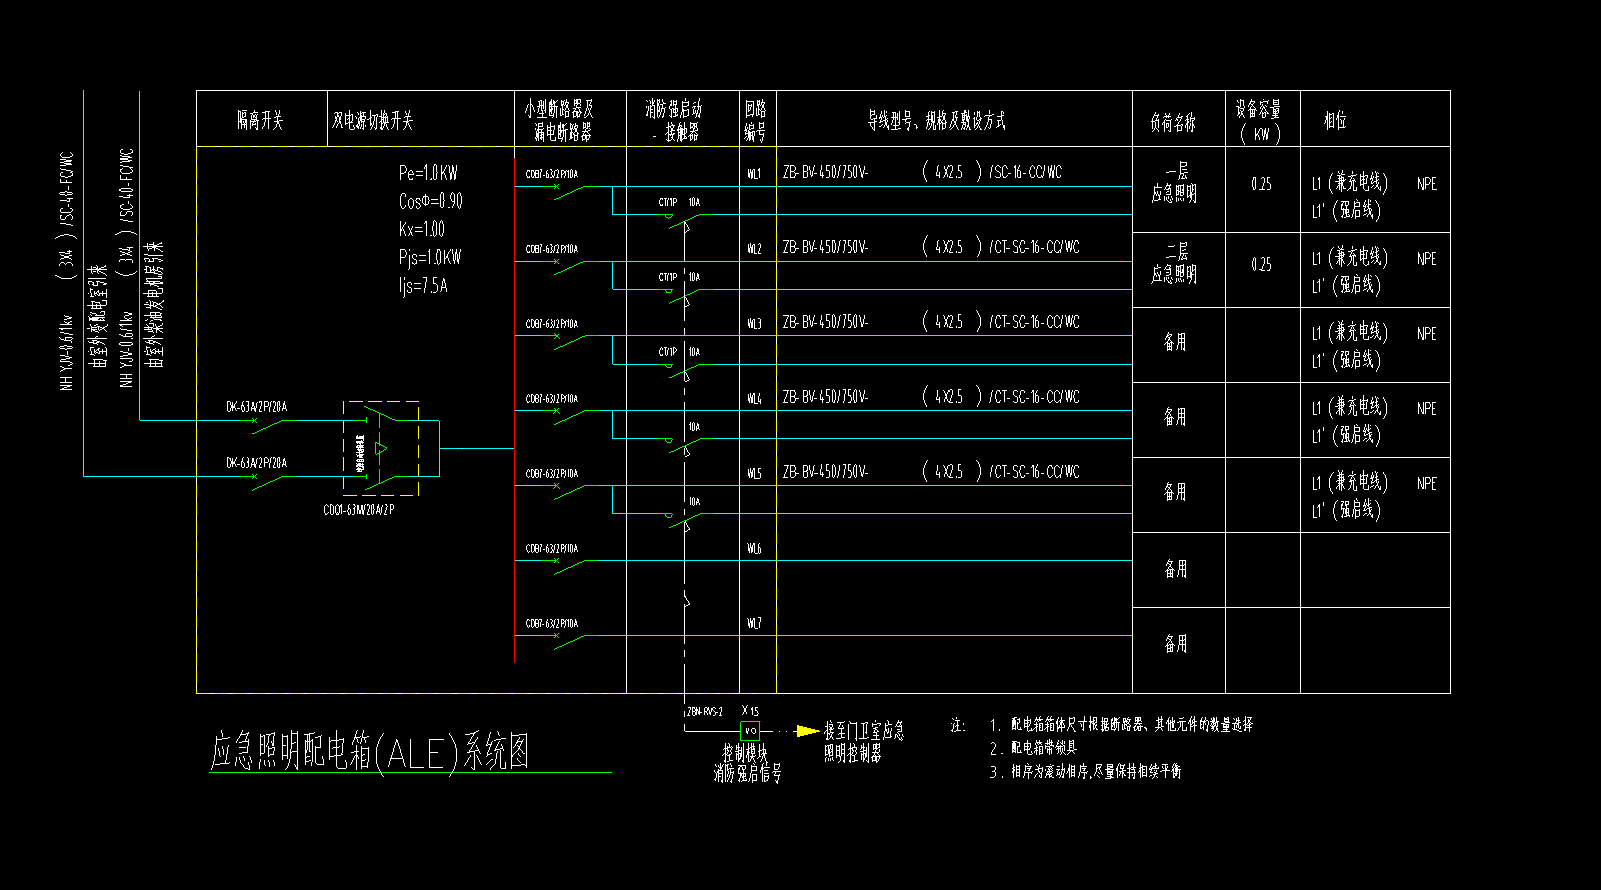Select the "相位" column header
Image resolution: width=1601 pixels, height=890 pixels.
(1335, 121)
